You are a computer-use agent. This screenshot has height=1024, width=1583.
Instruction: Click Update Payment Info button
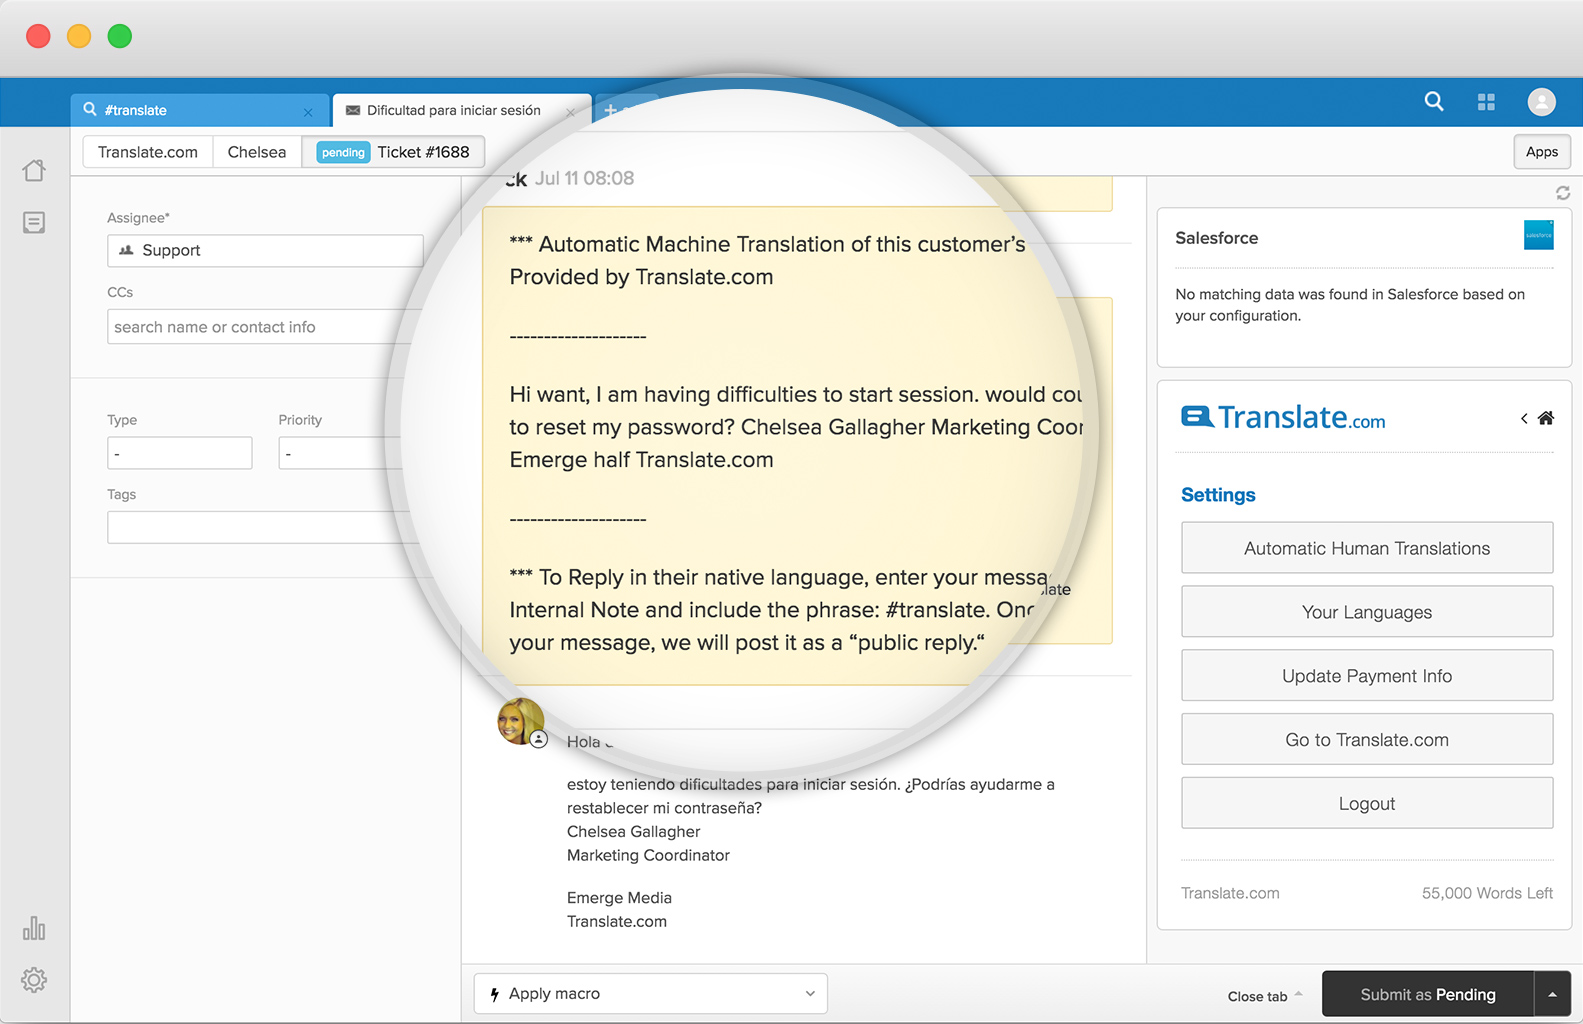1367,676
